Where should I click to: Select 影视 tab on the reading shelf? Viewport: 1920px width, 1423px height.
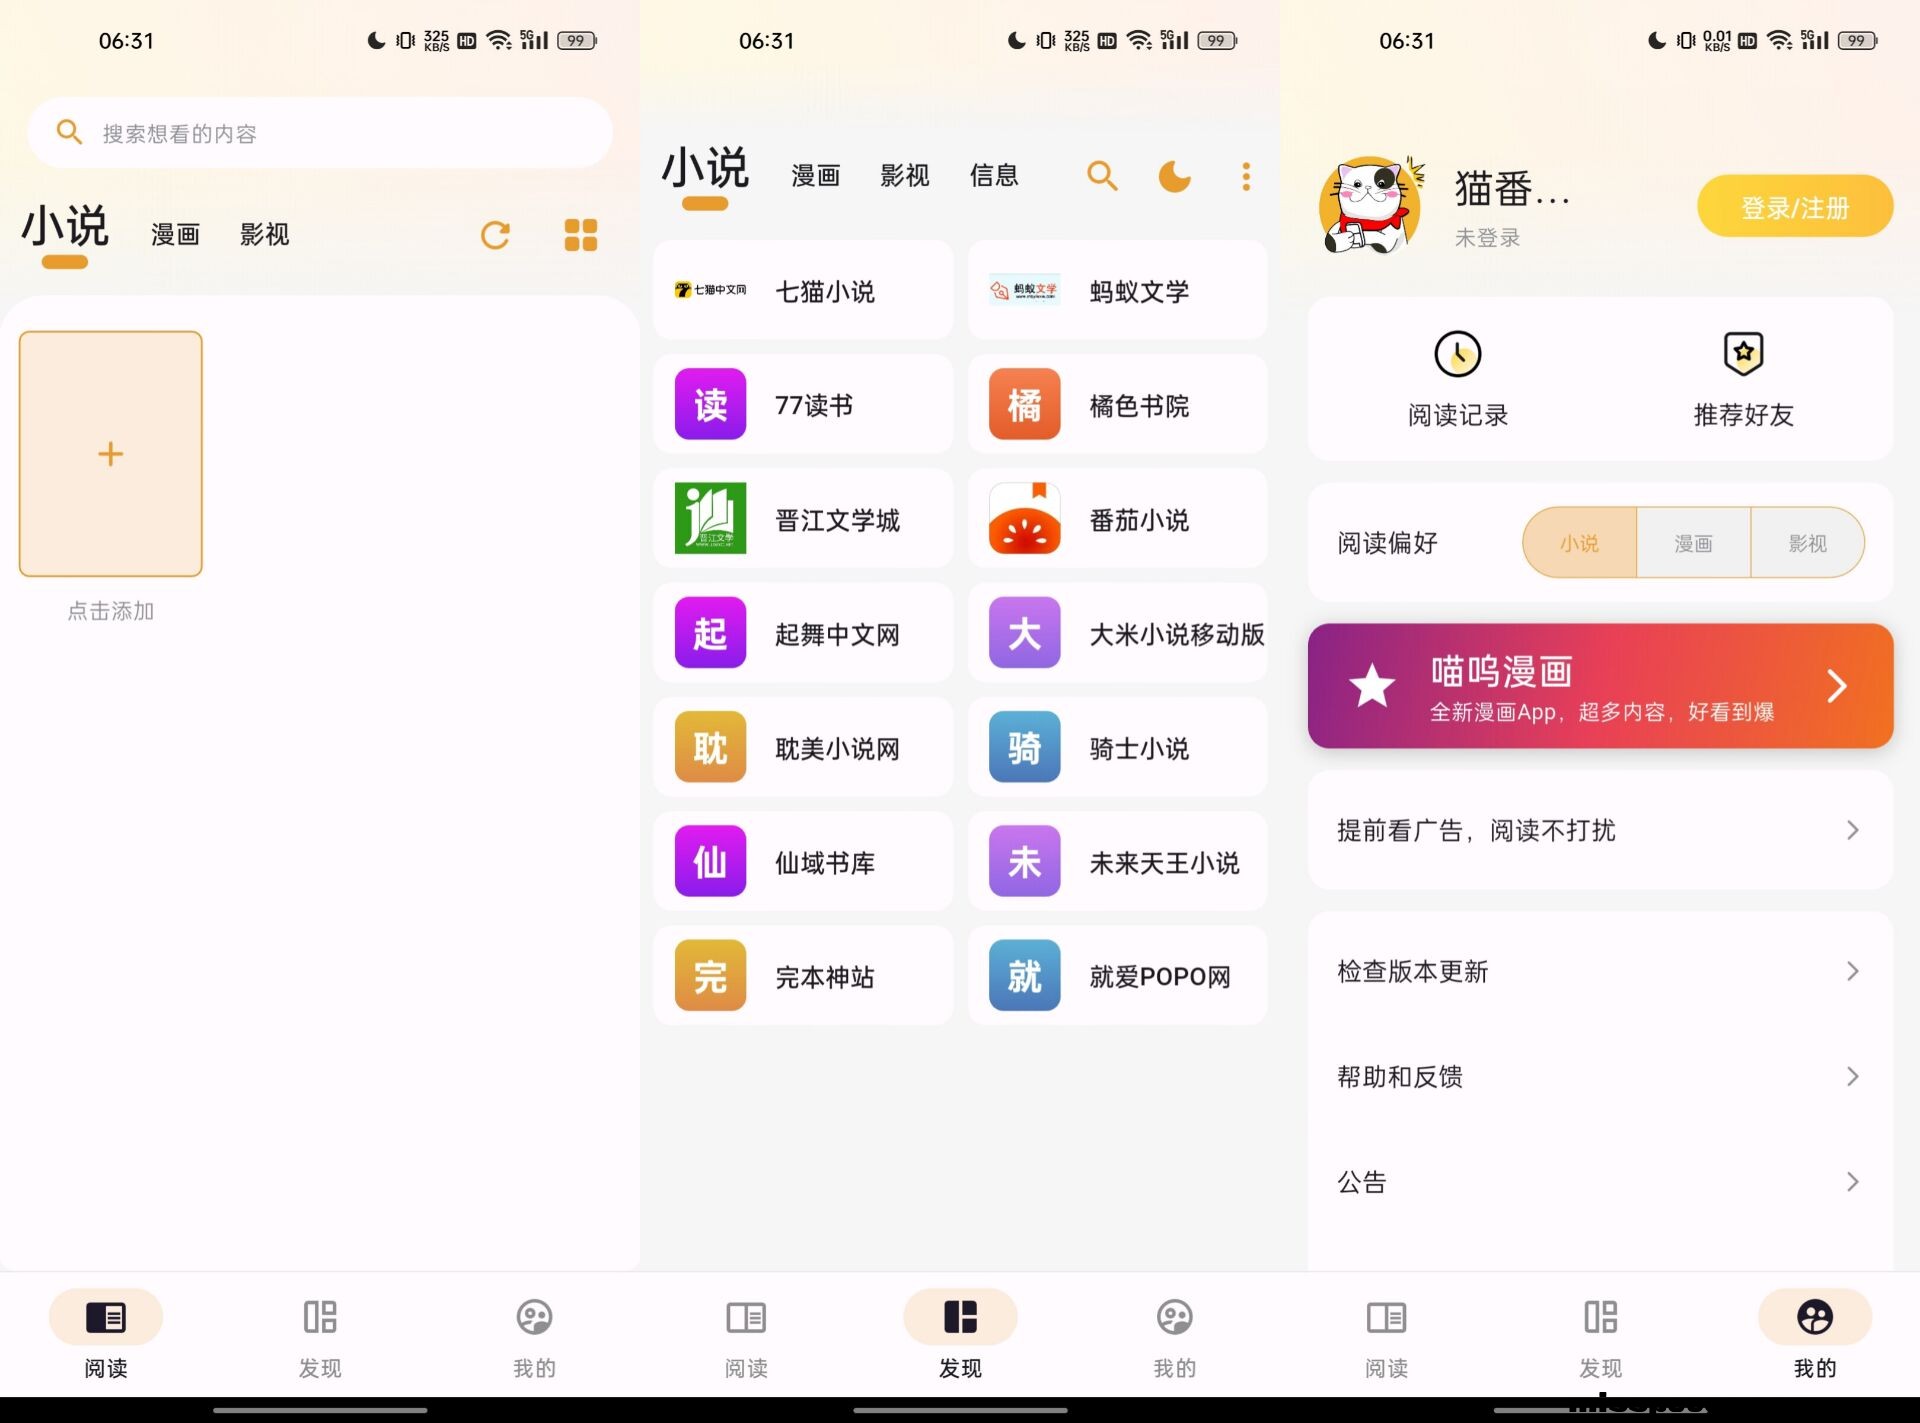coord(265,235)
